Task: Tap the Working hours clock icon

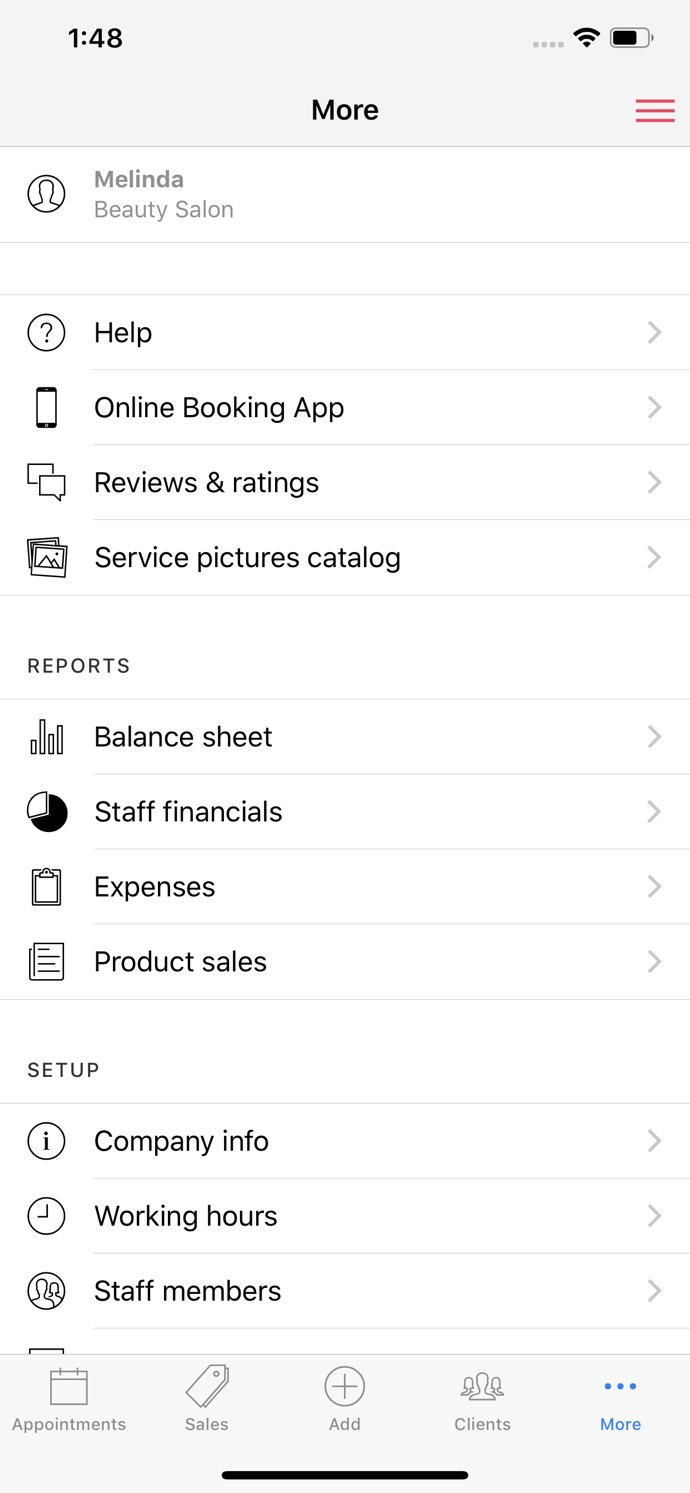Action: pyautogui.click(x=46, y=1216)
